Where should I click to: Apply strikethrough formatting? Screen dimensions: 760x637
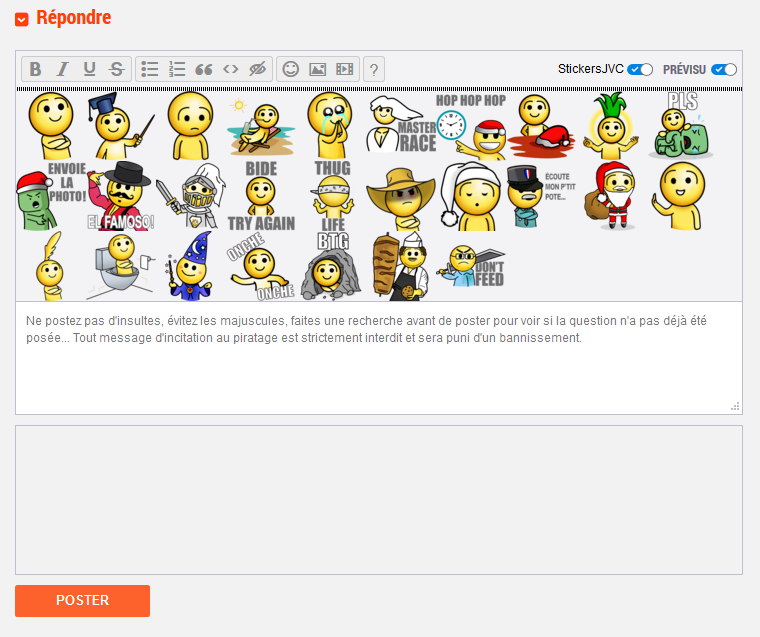pyautogui.click(x=116, y=69)
